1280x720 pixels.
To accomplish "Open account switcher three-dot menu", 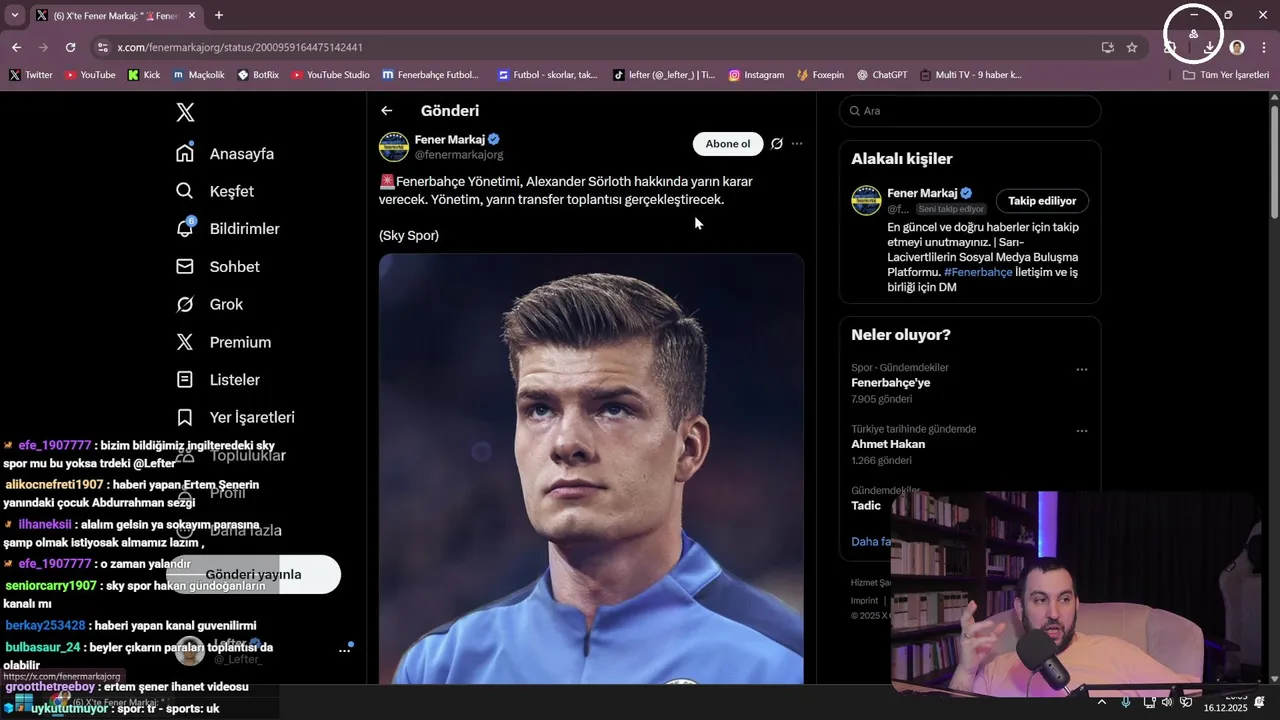I will [x=344, y=650].
